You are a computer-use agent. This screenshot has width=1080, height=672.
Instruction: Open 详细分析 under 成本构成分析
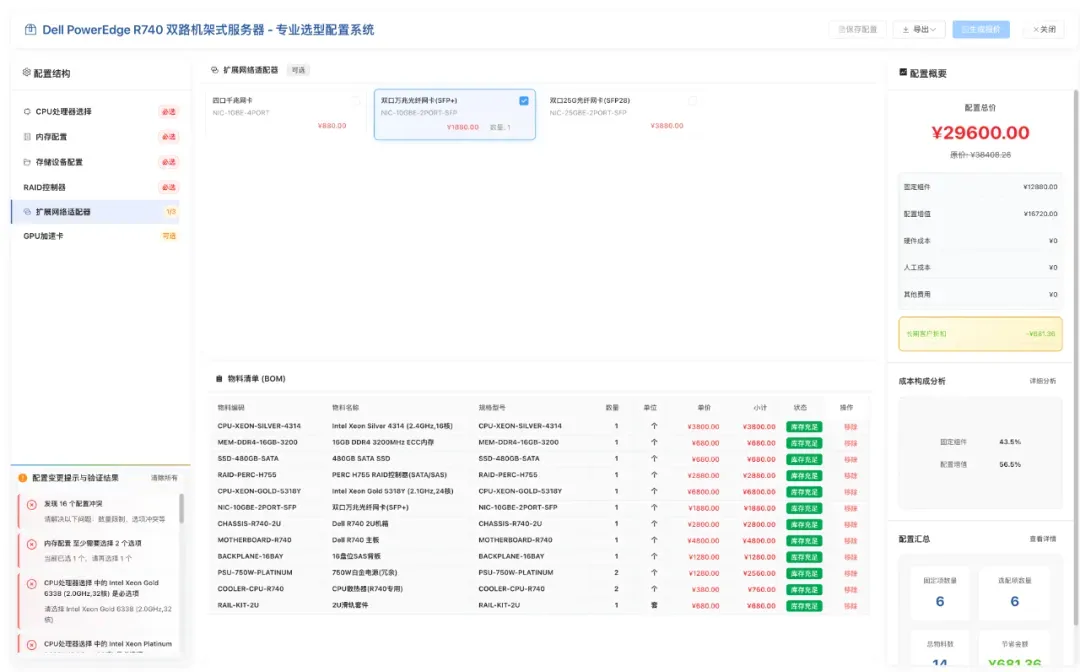coord(1043,381)
